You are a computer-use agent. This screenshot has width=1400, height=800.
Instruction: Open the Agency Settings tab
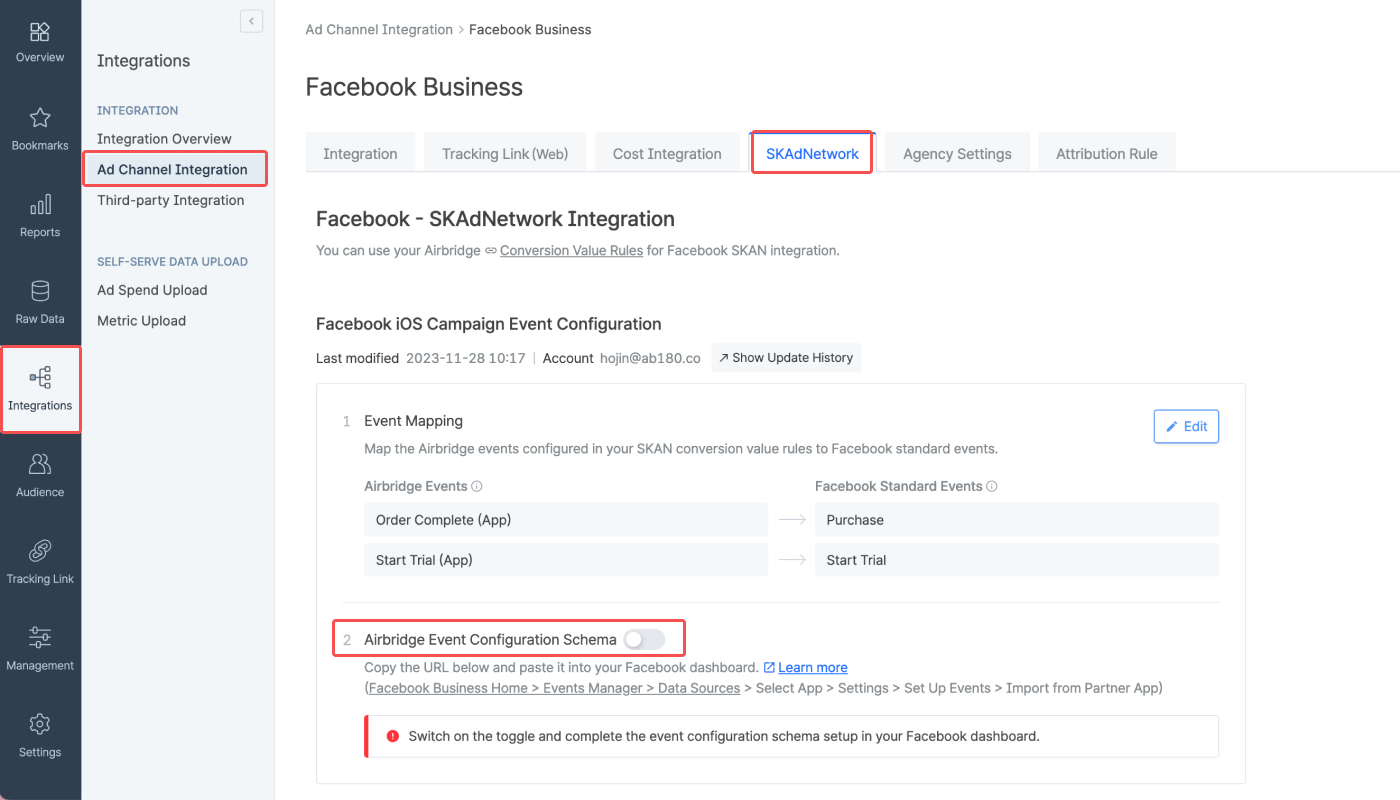[x=957, y=154]
